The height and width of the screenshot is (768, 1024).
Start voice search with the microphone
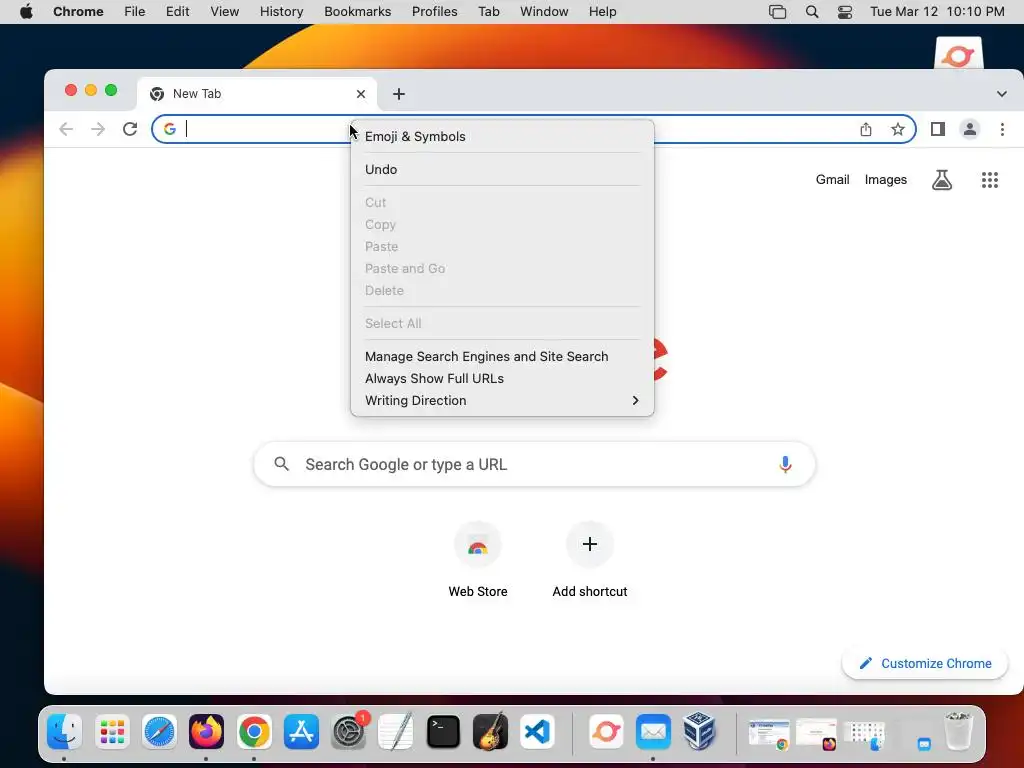(x=786, y=464)
